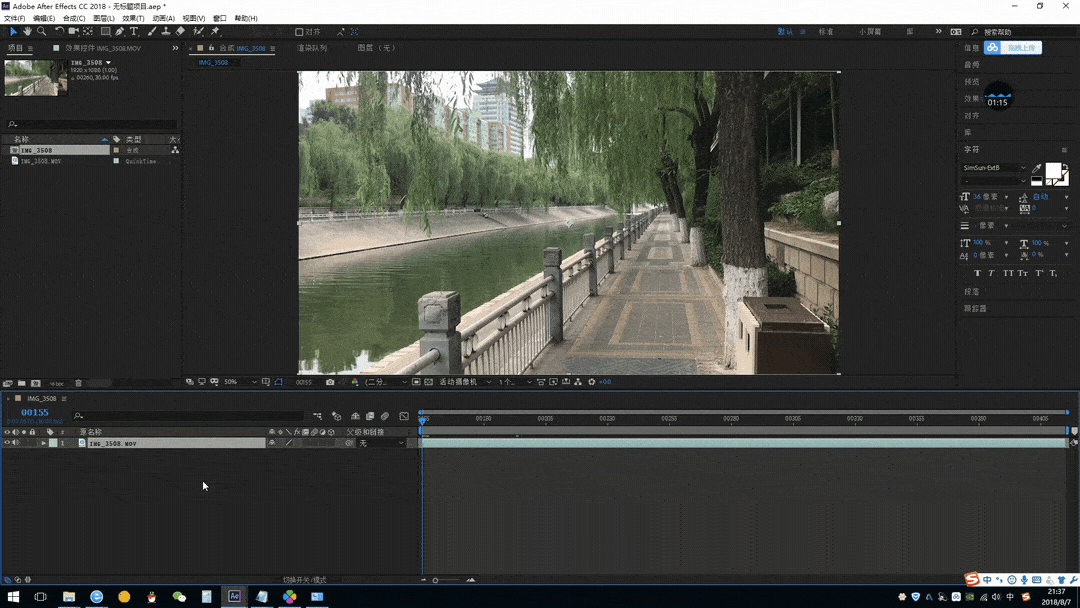Select the Unified Camera tool
The height and width of the screenshot is (608, 1080).
[73, 32]
